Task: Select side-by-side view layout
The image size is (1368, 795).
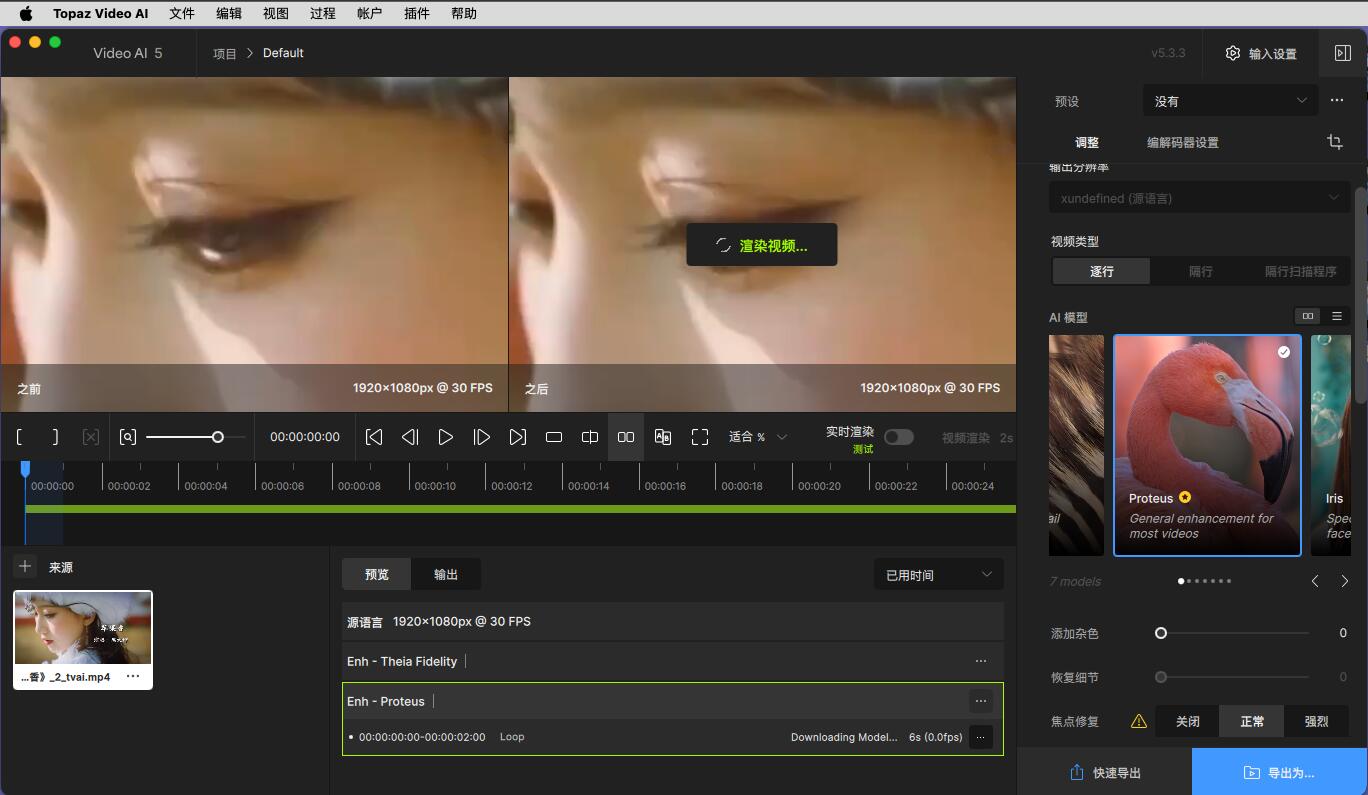Action: coord(626,437)
